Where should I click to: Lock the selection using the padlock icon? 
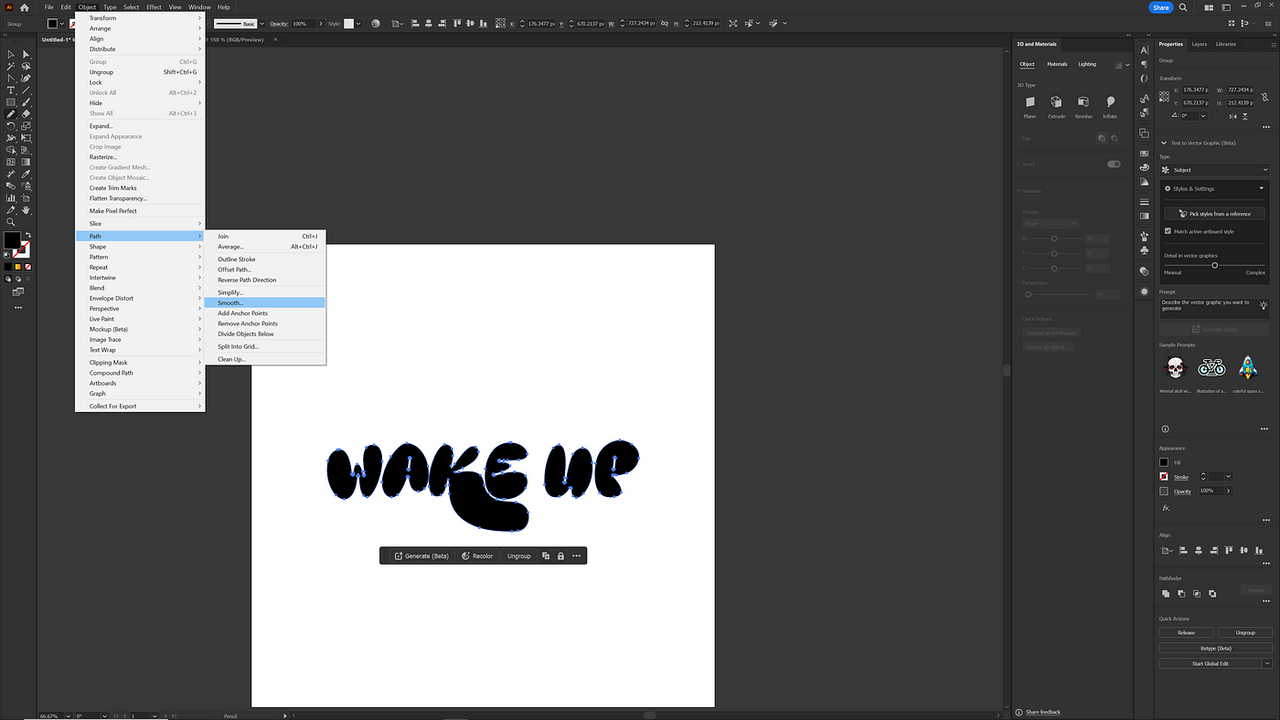point(560,555)
